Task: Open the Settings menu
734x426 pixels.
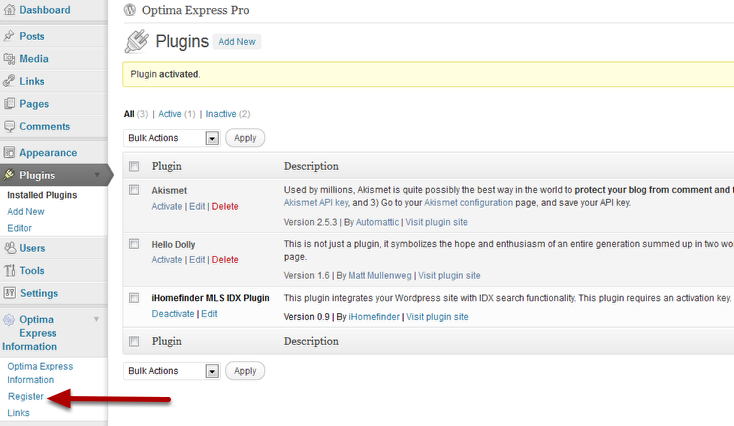Action: coord(39,293)
